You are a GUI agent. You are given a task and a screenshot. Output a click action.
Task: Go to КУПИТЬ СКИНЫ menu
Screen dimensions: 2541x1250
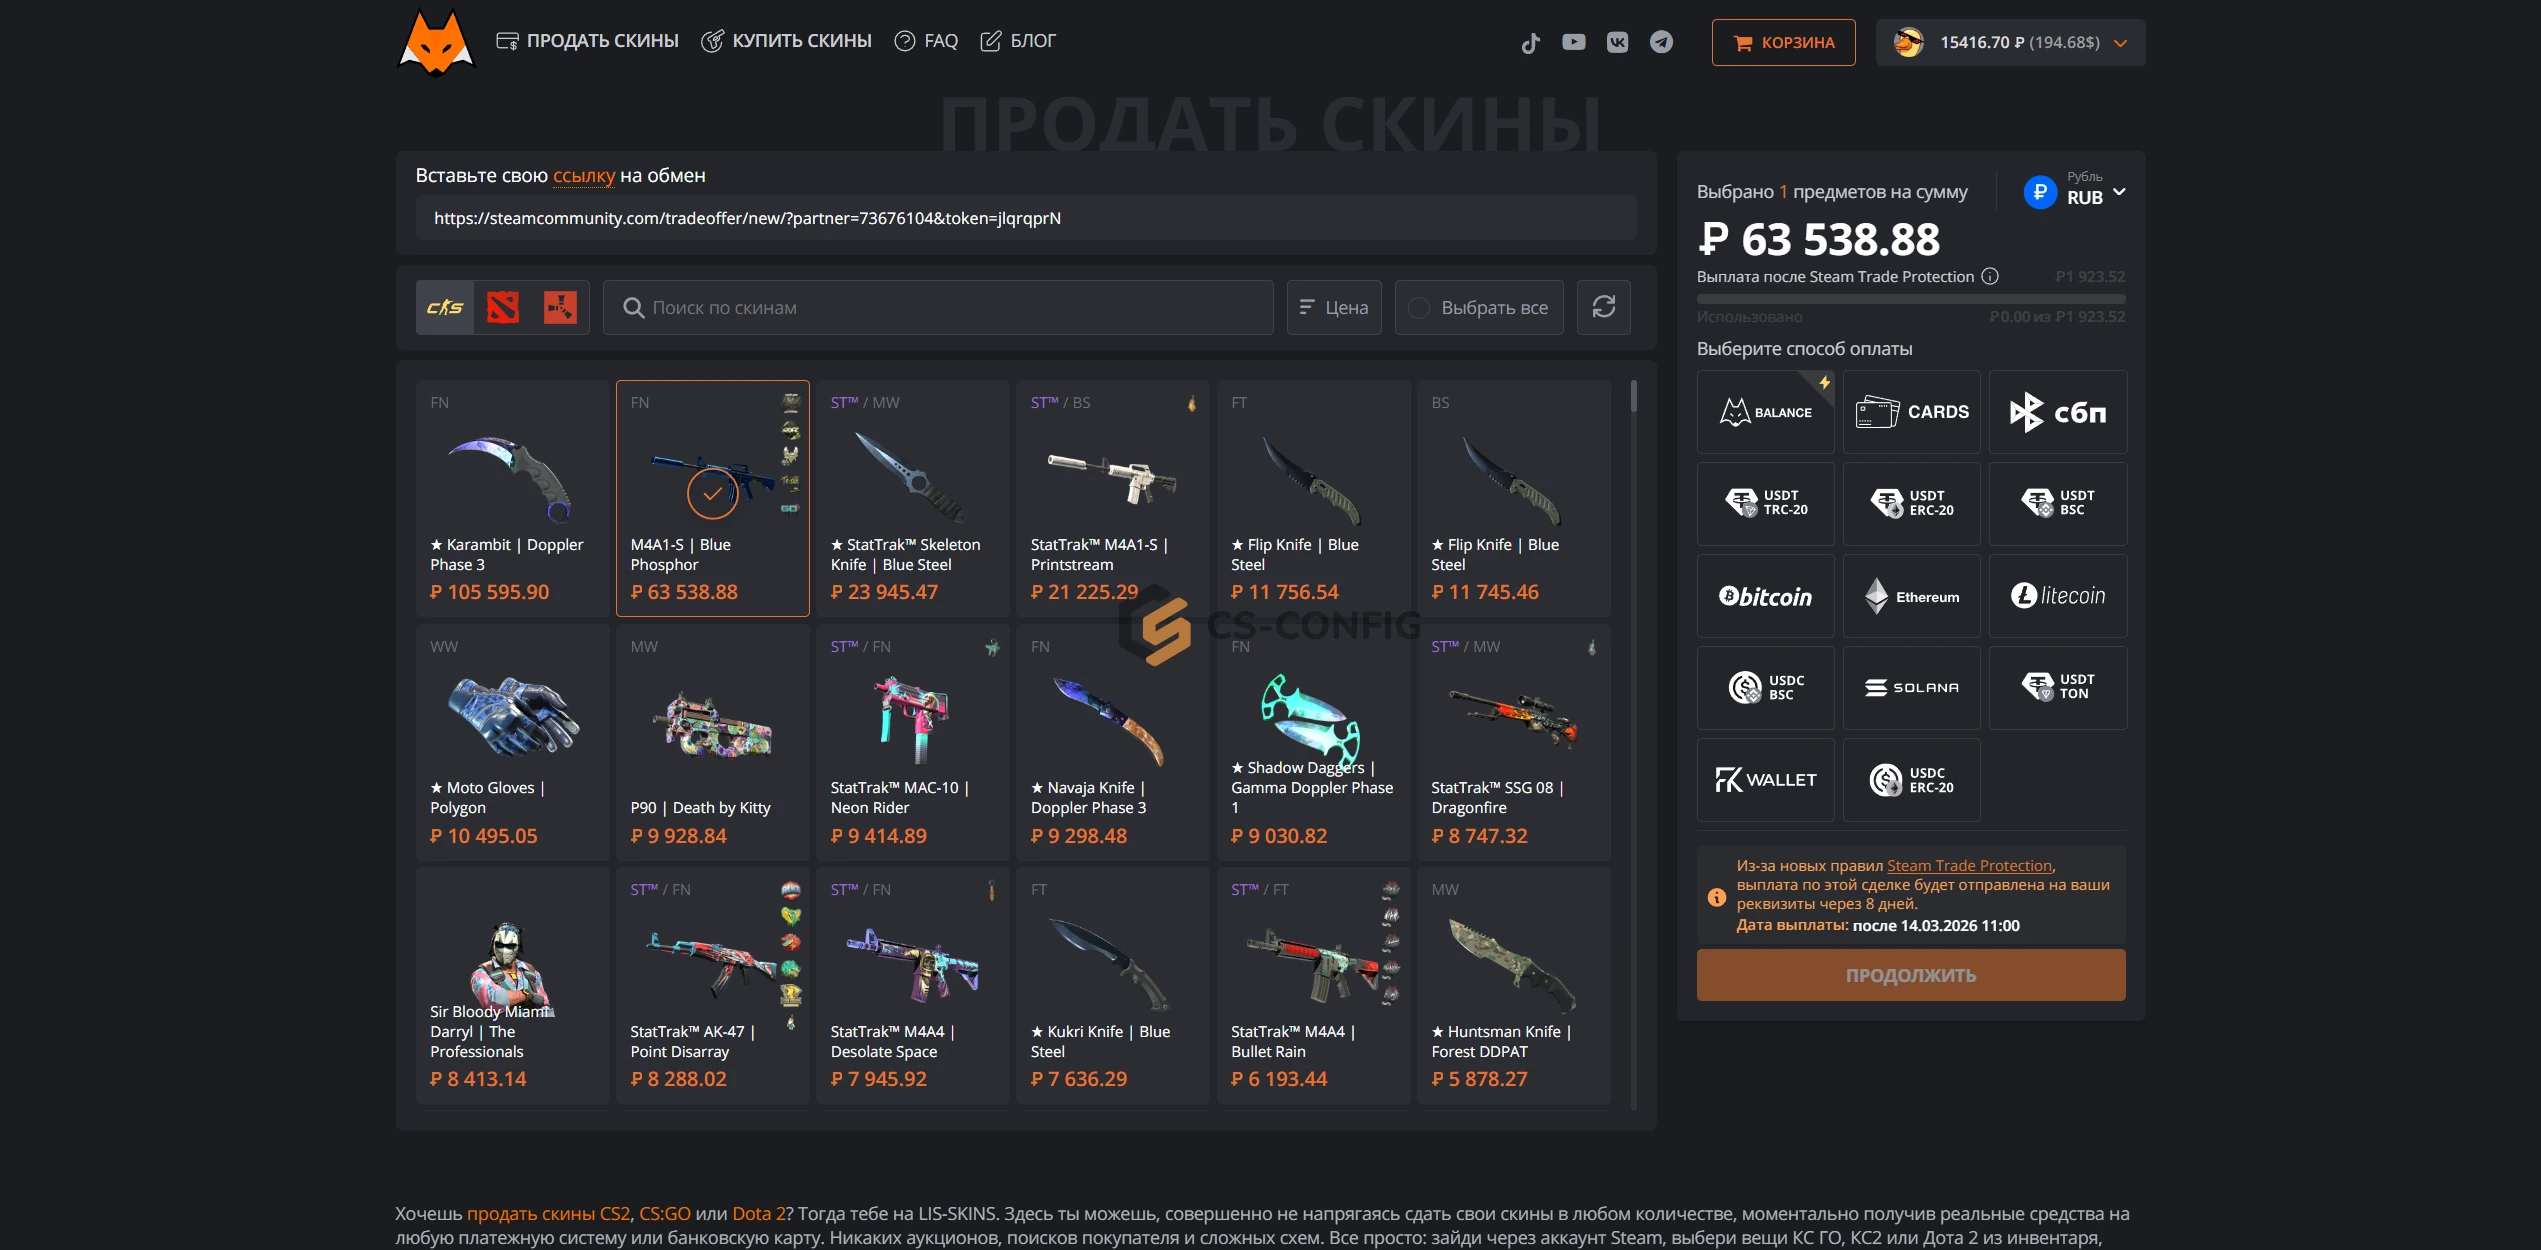786,41
